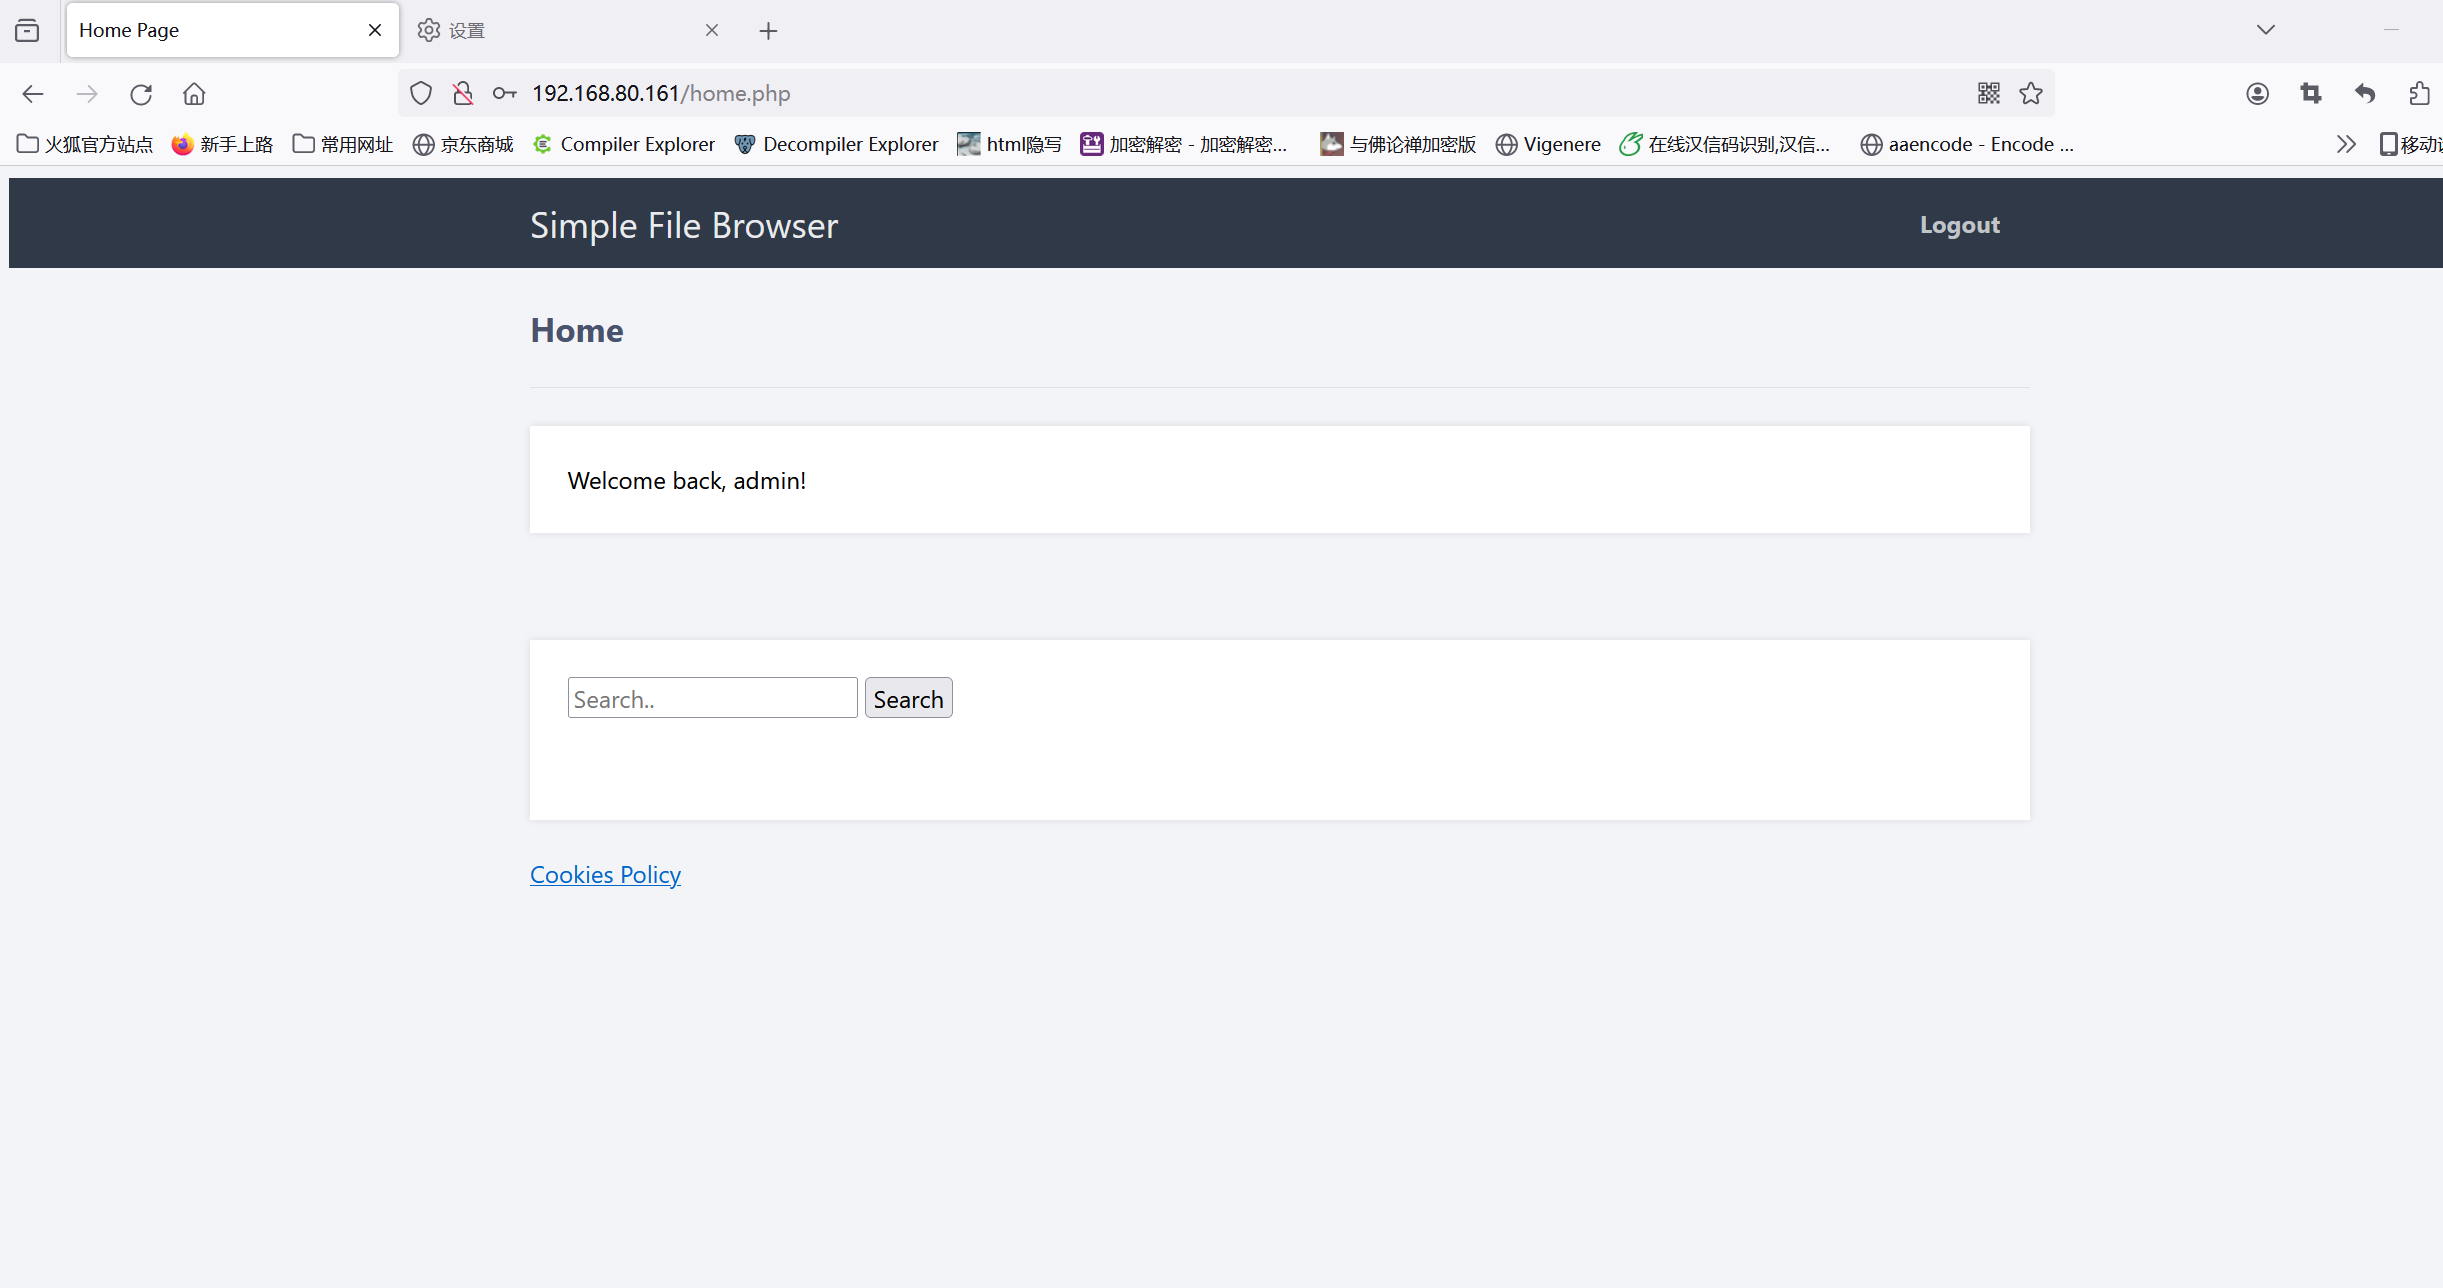This screenshot has width=2443, height=1288.
Task: Bookmark this page with the star icon
Action: pos(2031,93)
